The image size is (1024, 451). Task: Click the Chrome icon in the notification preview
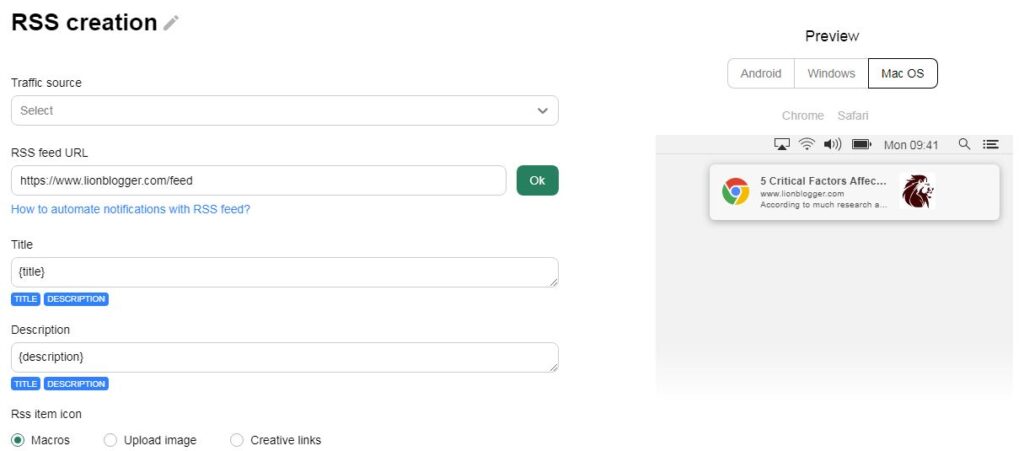point(736,191)
